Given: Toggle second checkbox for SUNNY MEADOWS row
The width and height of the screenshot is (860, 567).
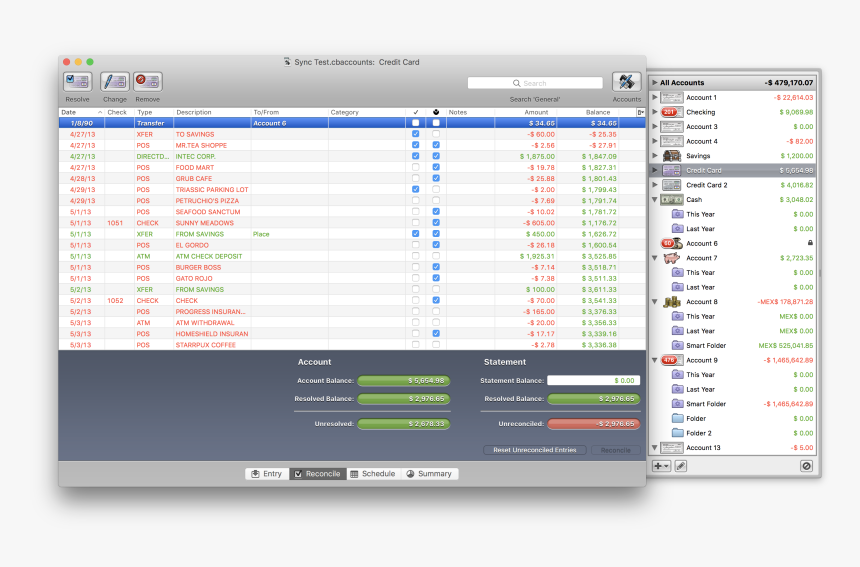Looking at the screenshot, I should tap(436, 223).
